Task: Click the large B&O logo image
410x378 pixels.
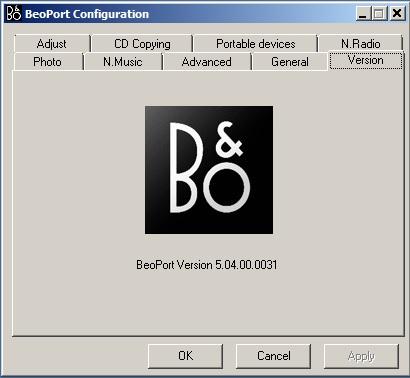Action: (x=209, y=170)
